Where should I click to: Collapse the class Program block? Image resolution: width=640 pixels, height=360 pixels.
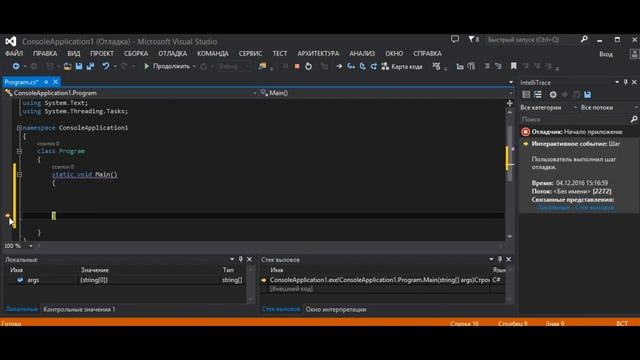pyautogui.click(x=19, y=151)
